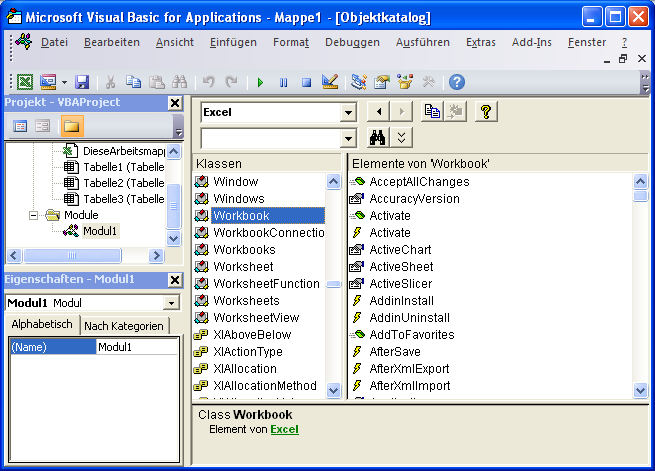Click the Cut scissors icon
The height and width of the screenshot is (471, 655).
point(110,82)
